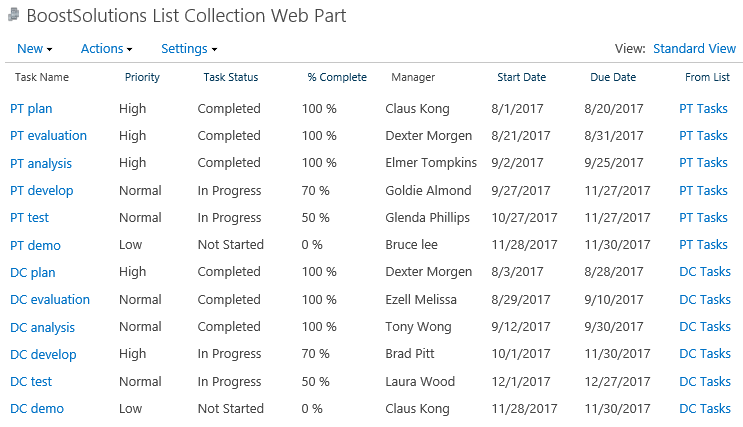
Task: Sort by Priority column header
Action: 142,77
